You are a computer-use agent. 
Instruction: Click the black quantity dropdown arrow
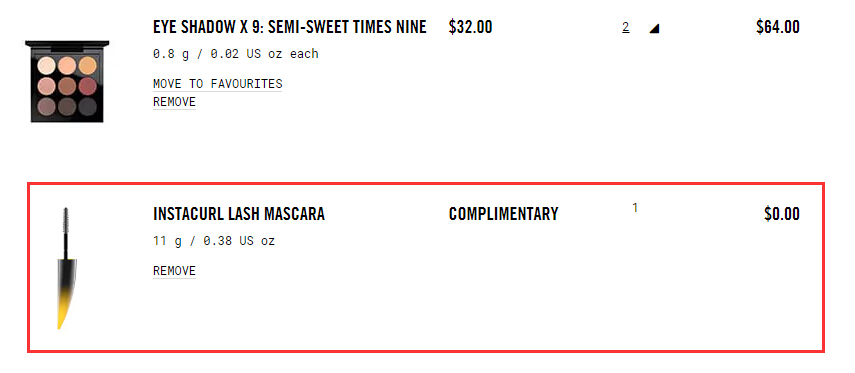coord(654,28)
